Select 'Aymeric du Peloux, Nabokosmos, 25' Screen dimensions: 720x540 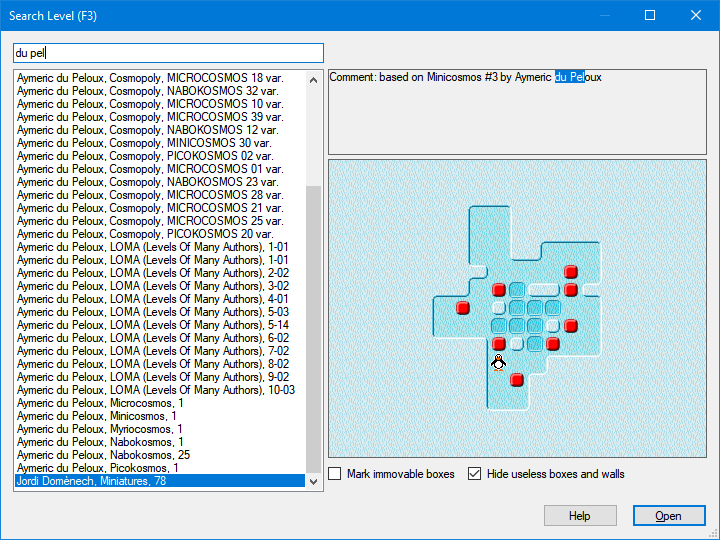[x=160, y=455]
